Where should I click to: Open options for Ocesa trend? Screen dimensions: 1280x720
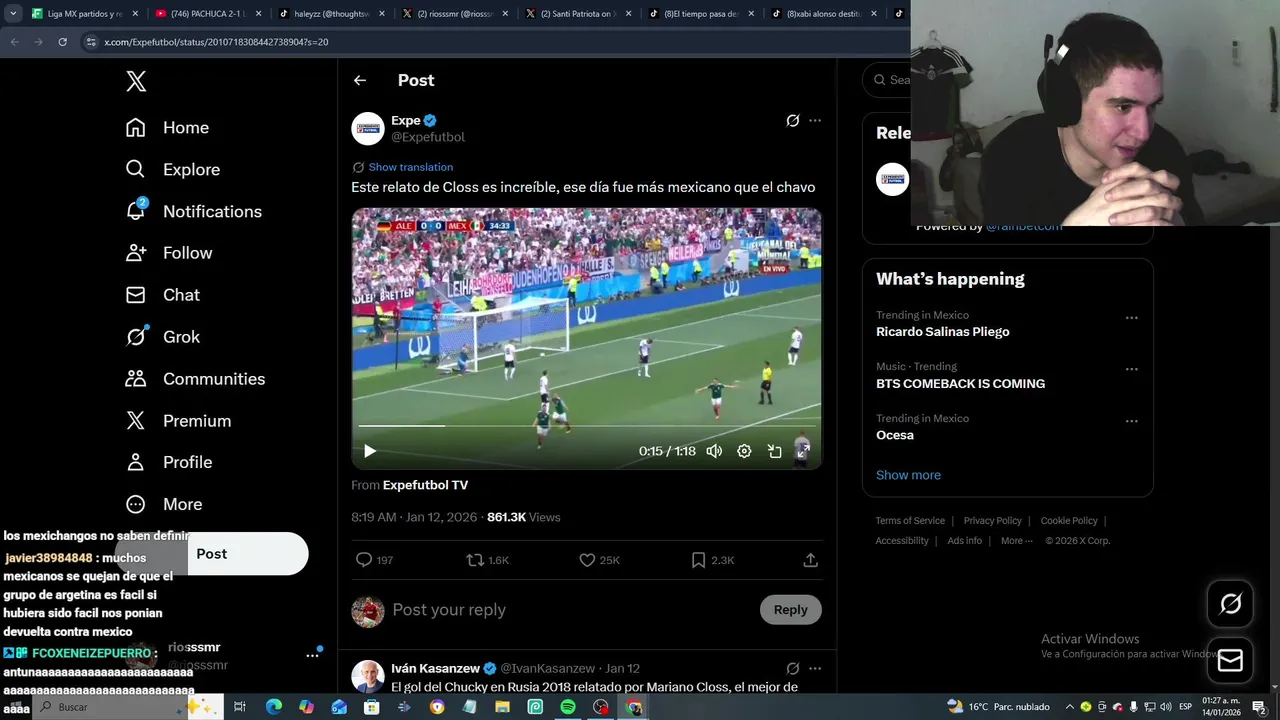tap(1131, 421)
